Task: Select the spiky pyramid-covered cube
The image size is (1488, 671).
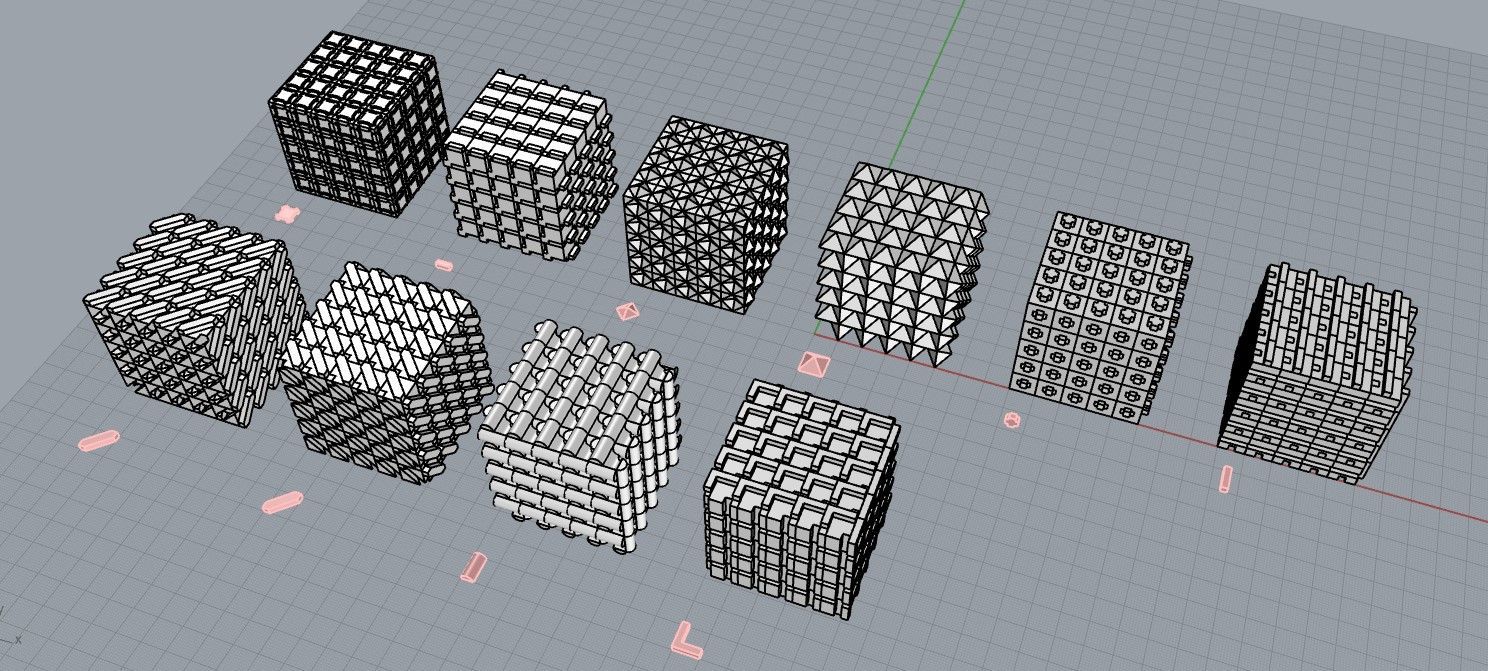Action: (x=902, y=264)
